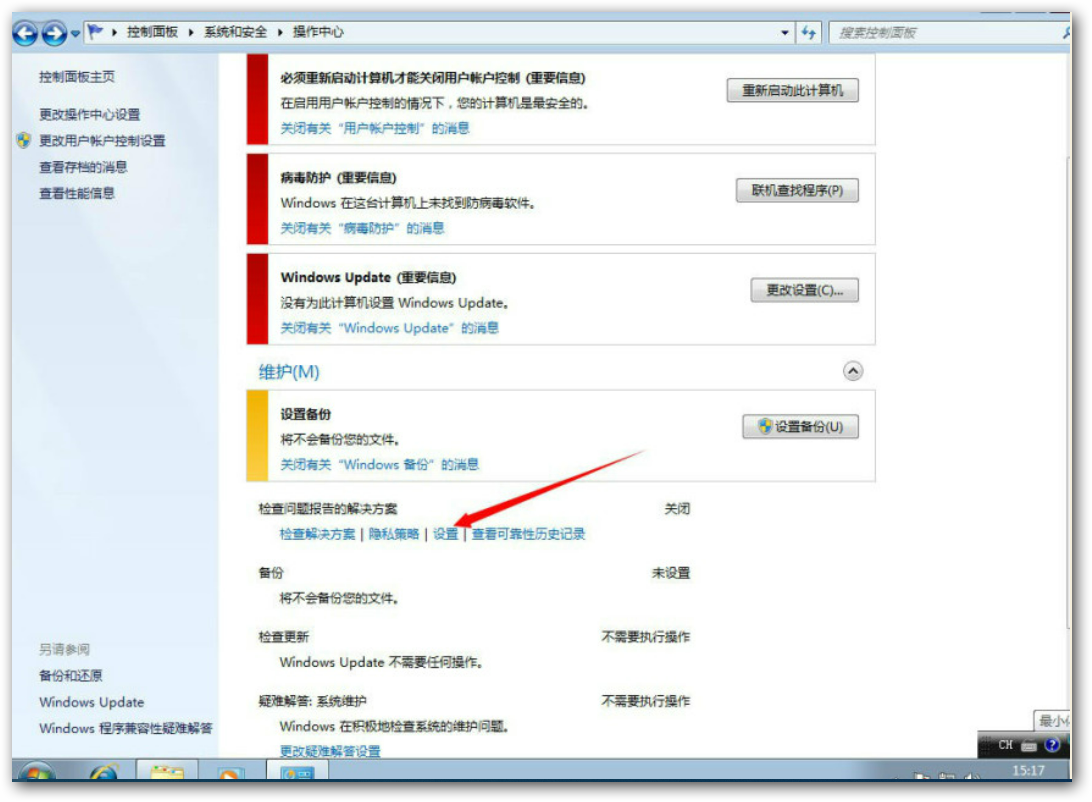Click the 设置备份 message heading
This screenshot has width=1092, height=802.
306,414
